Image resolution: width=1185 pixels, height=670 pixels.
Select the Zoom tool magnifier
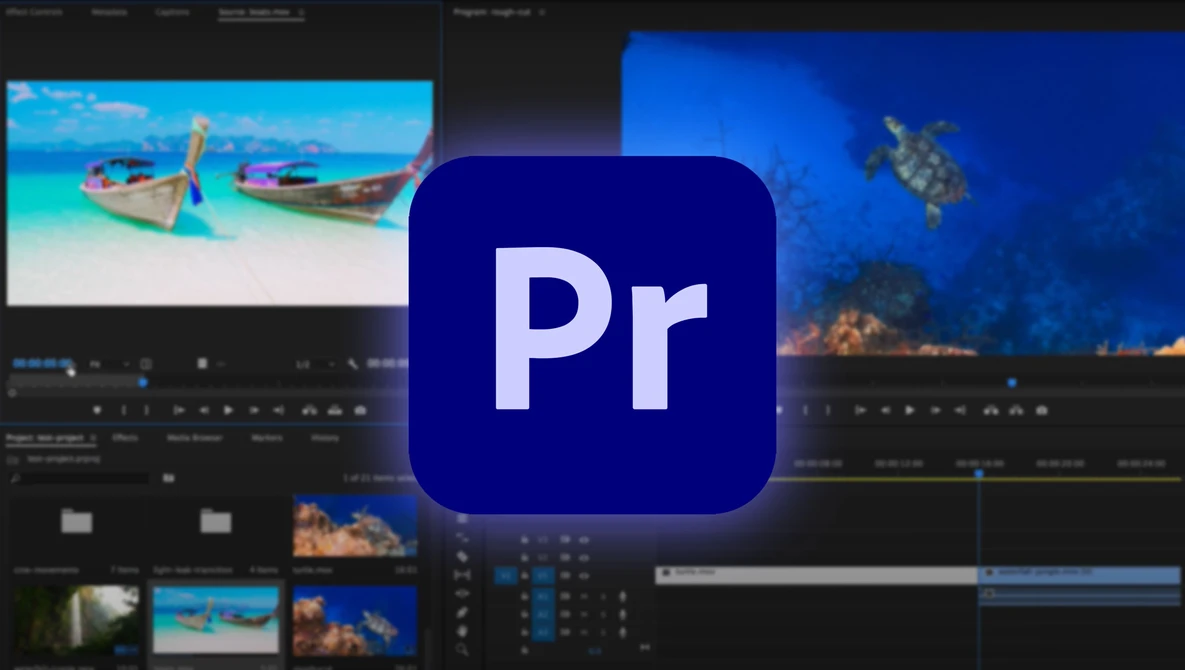(463, 650)
